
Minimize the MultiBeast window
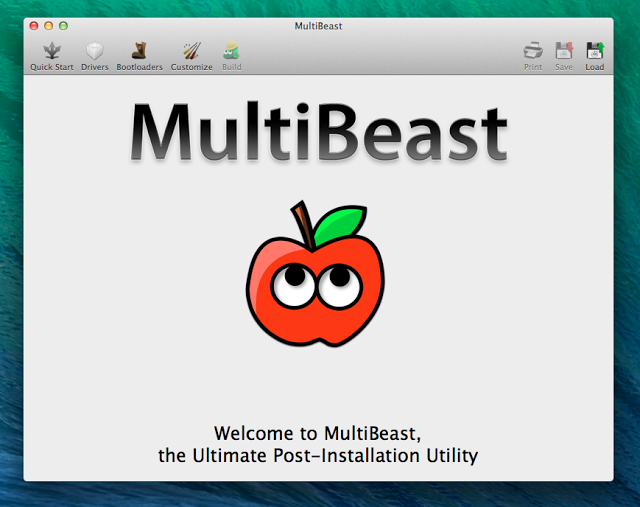click(49, 26)
